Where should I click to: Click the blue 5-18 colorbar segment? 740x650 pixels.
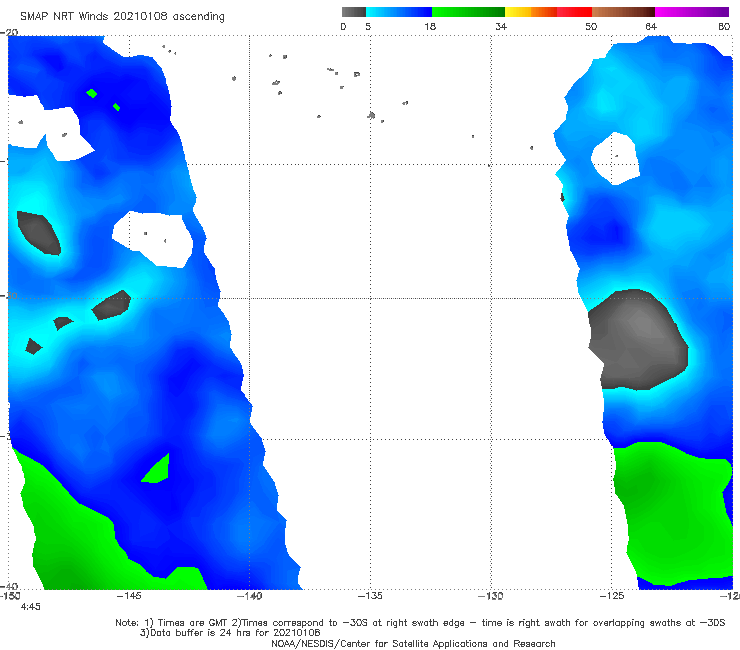pos(399,12)
